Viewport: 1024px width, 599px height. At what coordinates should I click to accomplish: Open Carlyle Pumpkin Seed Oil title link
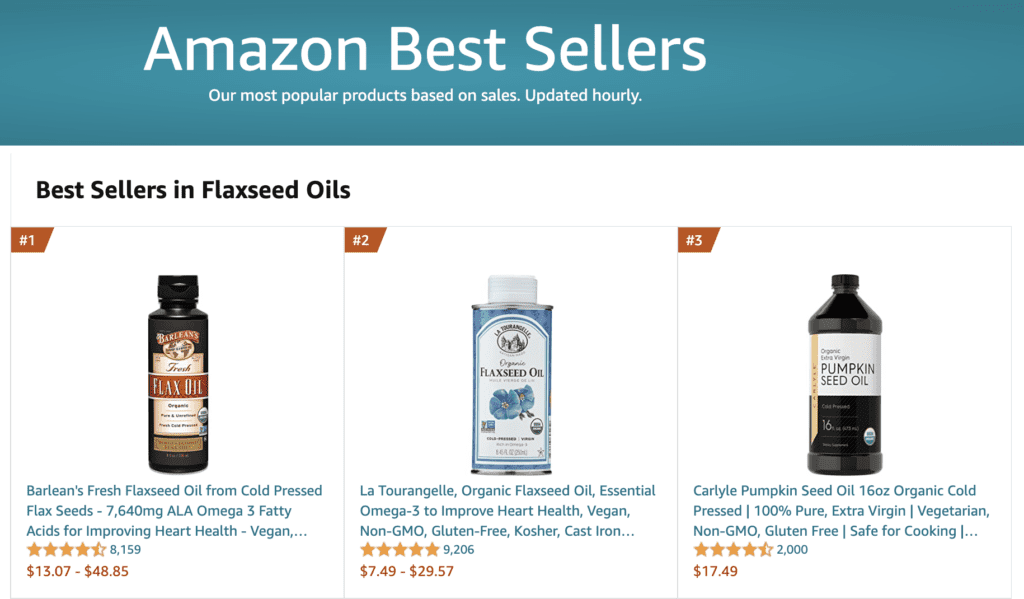(x=841, y=510)
